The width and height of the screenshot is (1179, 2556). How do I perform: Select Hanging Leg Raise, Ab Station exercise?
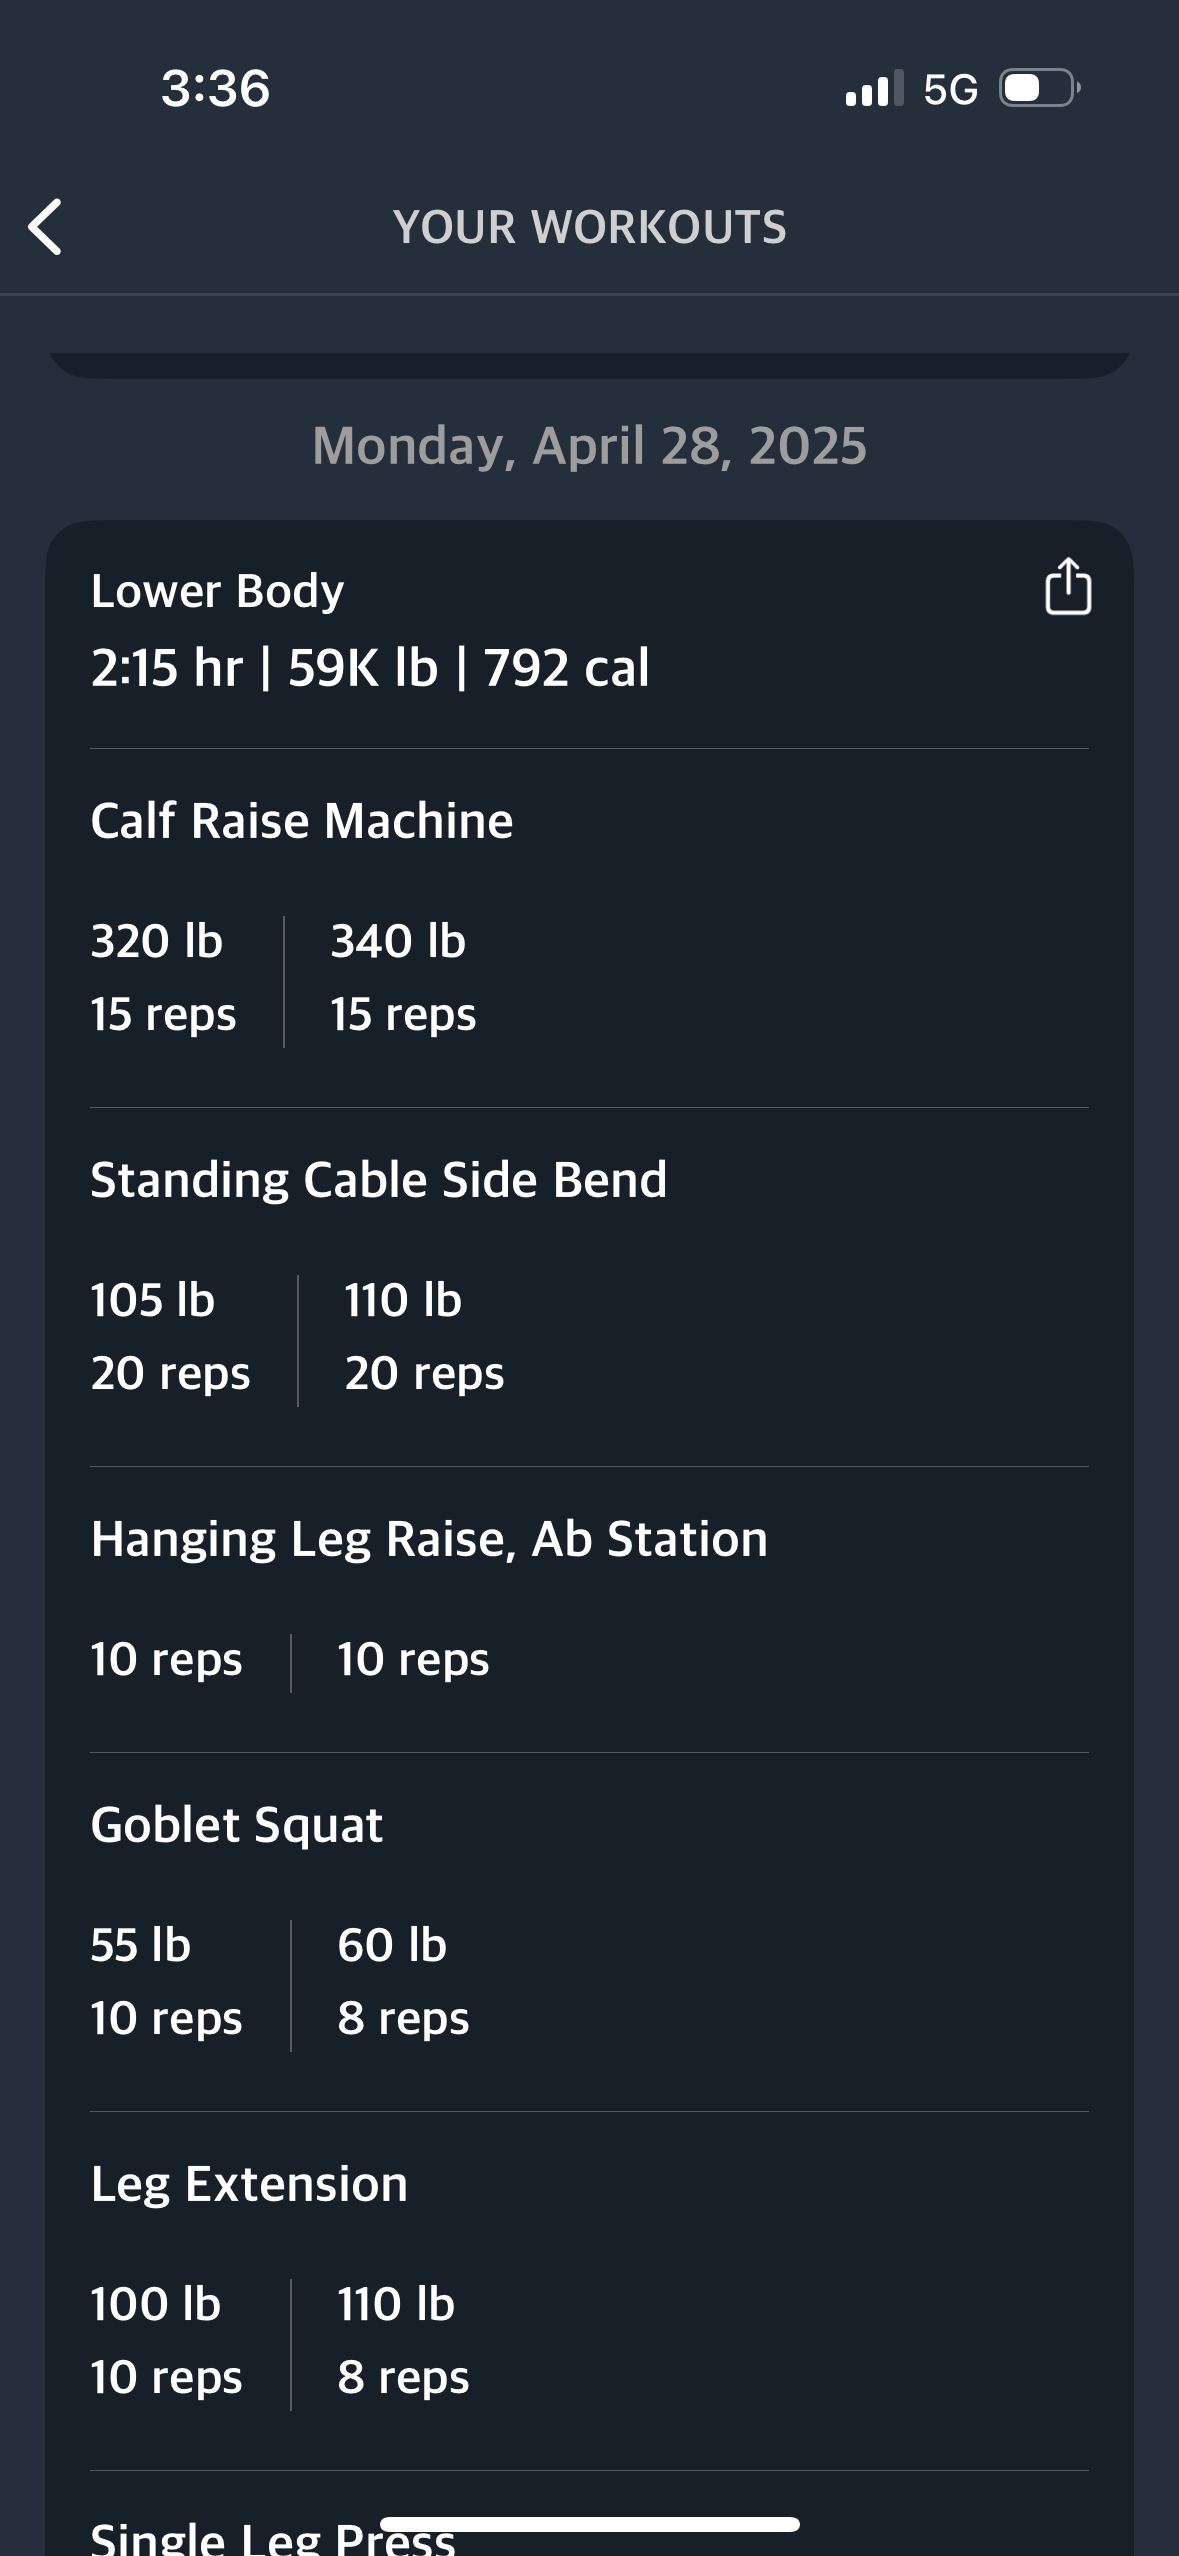[429, 1539]
